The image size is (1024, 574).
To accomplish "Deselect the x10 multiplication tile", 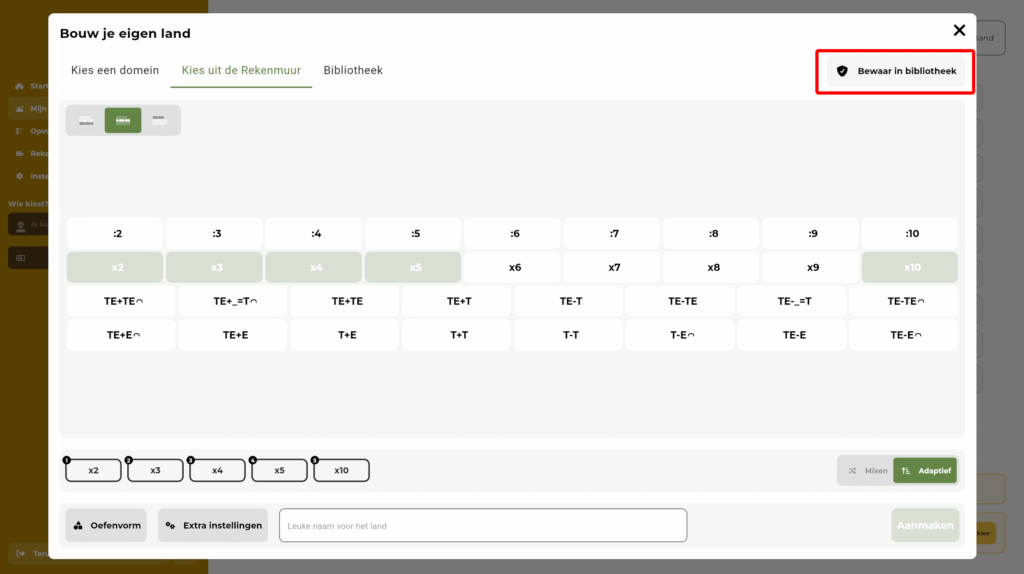I will [911, 267].
